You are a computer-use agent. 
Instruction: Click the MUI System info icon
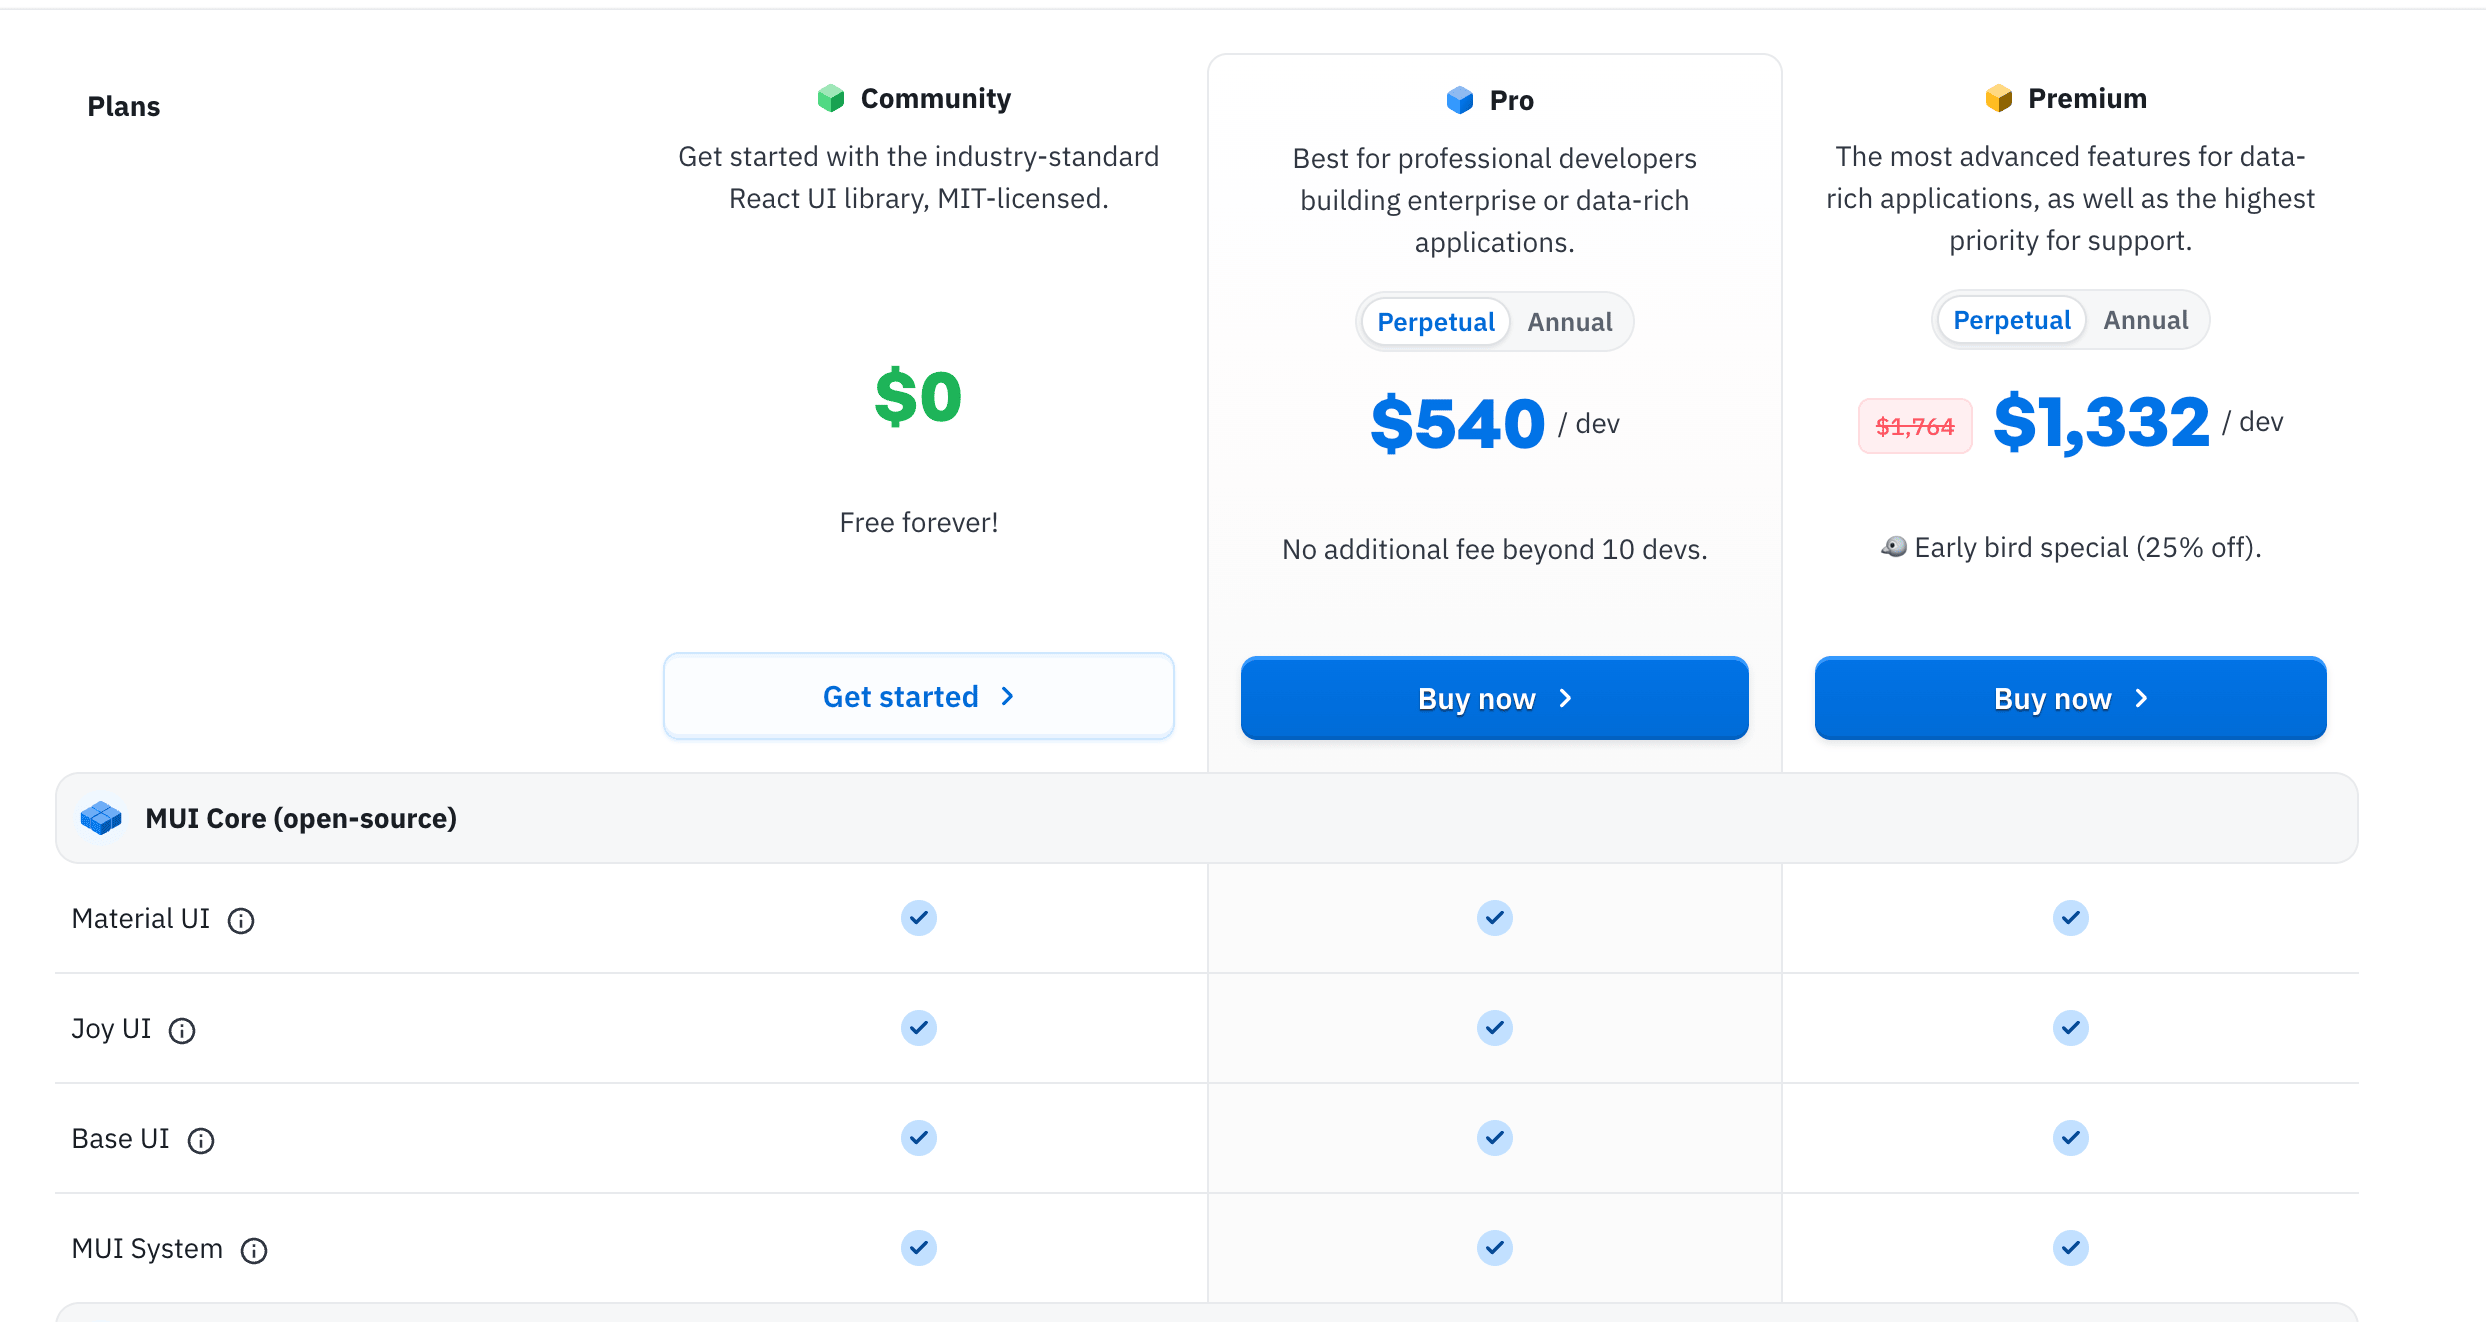tap(254, 1250)
